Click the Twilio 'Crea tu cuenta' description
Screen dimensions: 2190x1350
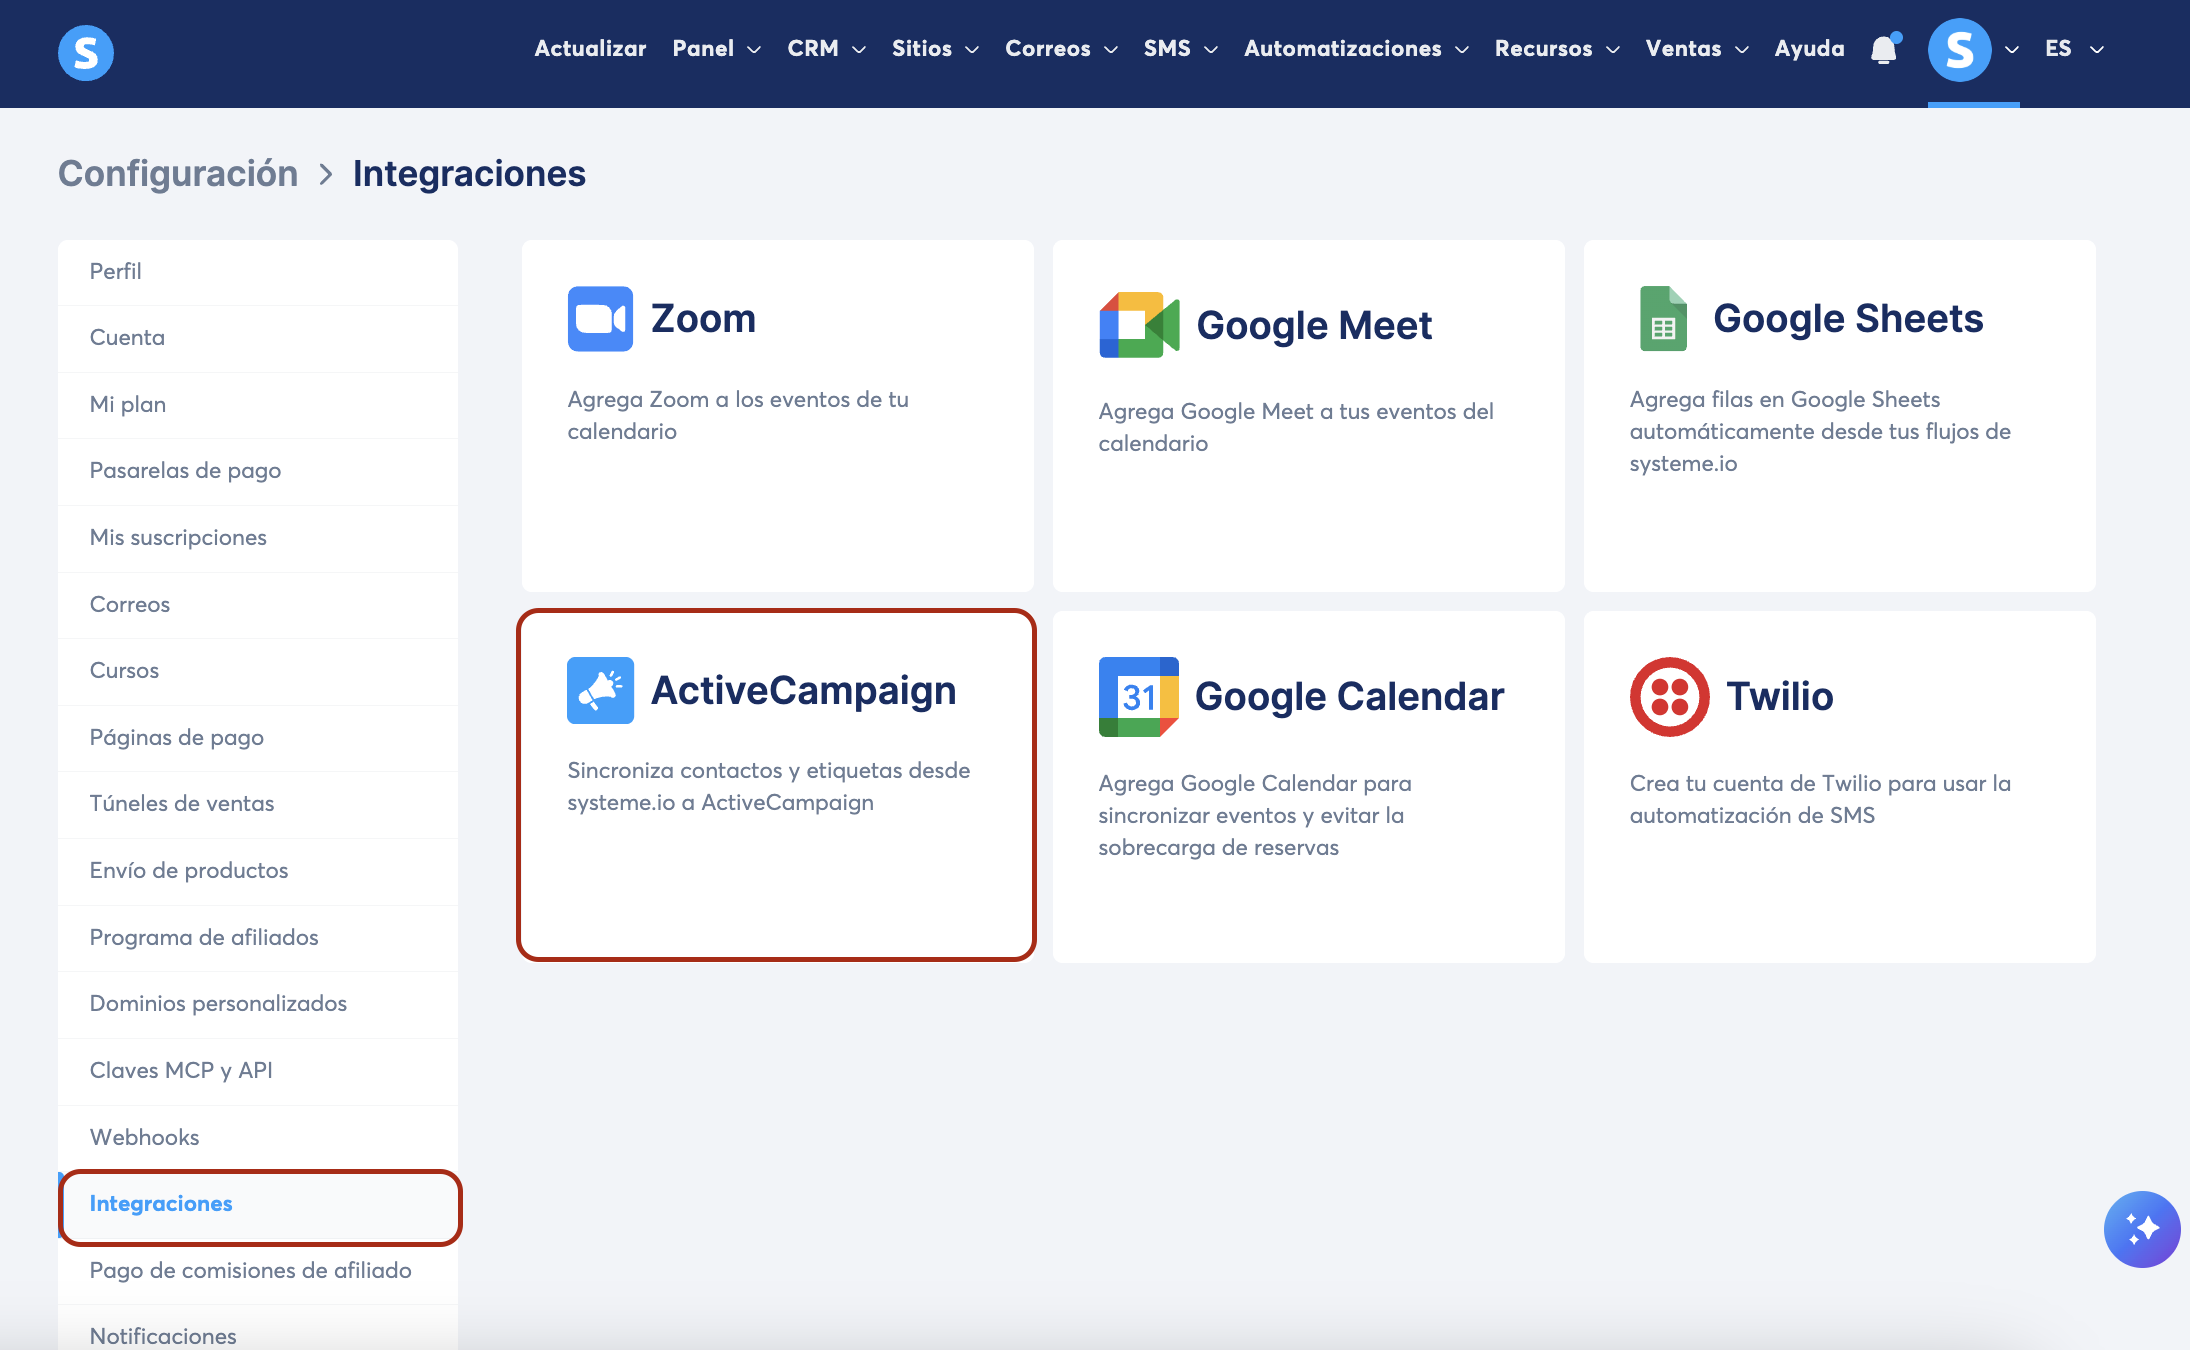(1820, 799)
